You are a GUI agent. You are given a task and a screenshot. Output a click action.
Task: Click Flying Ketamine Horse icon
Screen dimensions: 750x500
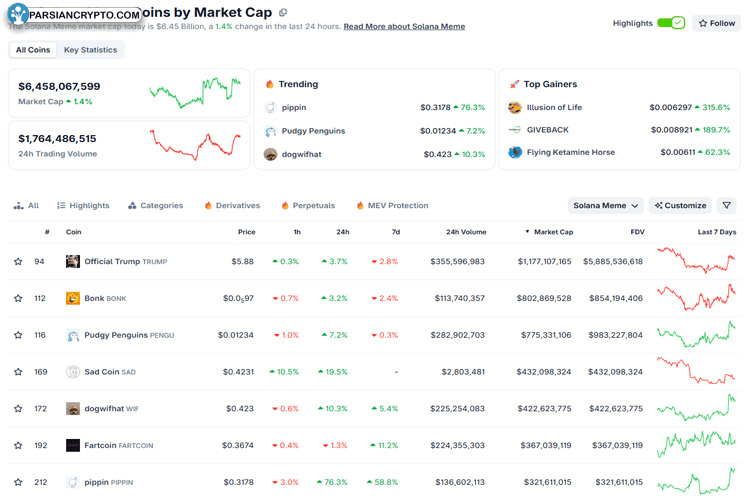pos(515,152)
